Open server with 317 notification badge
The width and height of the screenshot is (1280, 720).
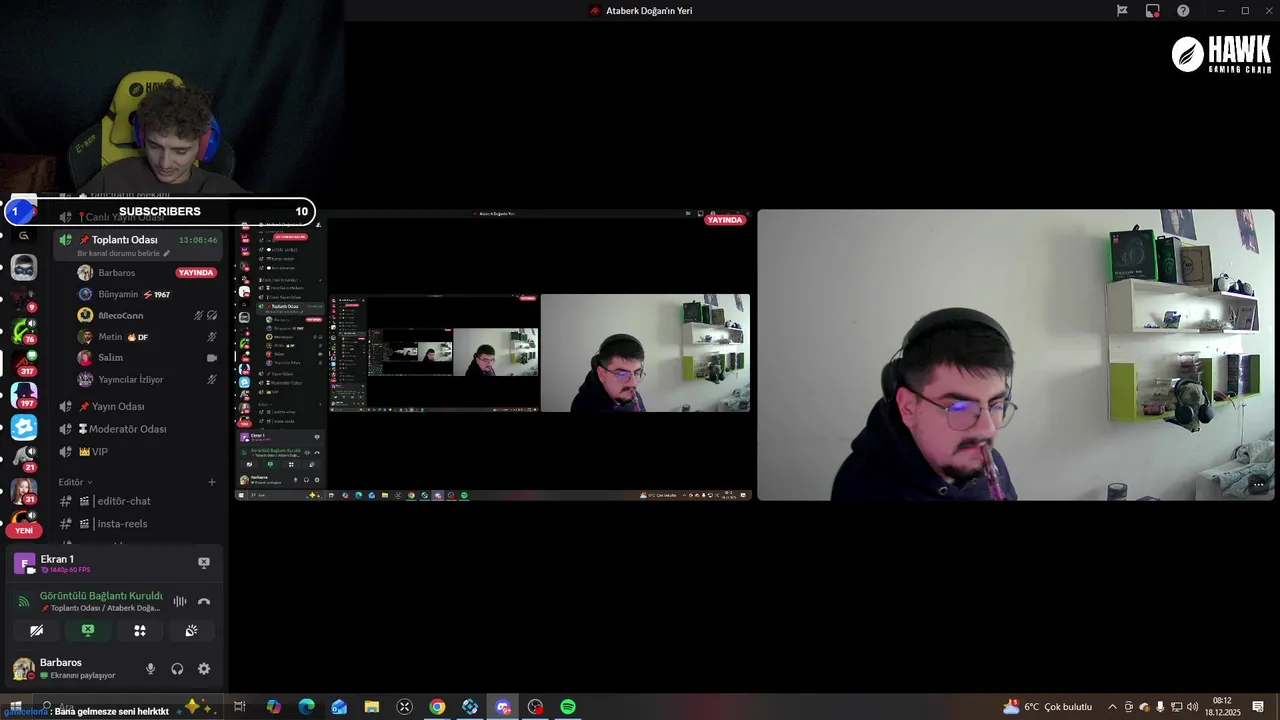tap(24, 362)
